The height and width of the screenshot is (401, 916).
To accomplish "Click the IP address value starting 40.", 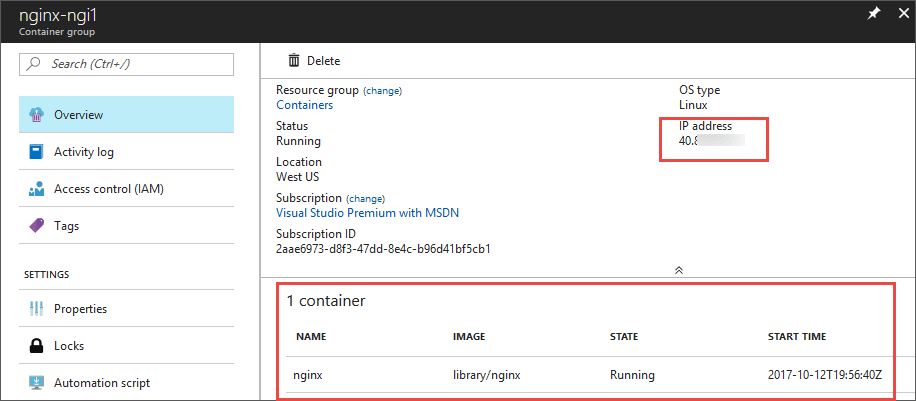I will point(712,140).
